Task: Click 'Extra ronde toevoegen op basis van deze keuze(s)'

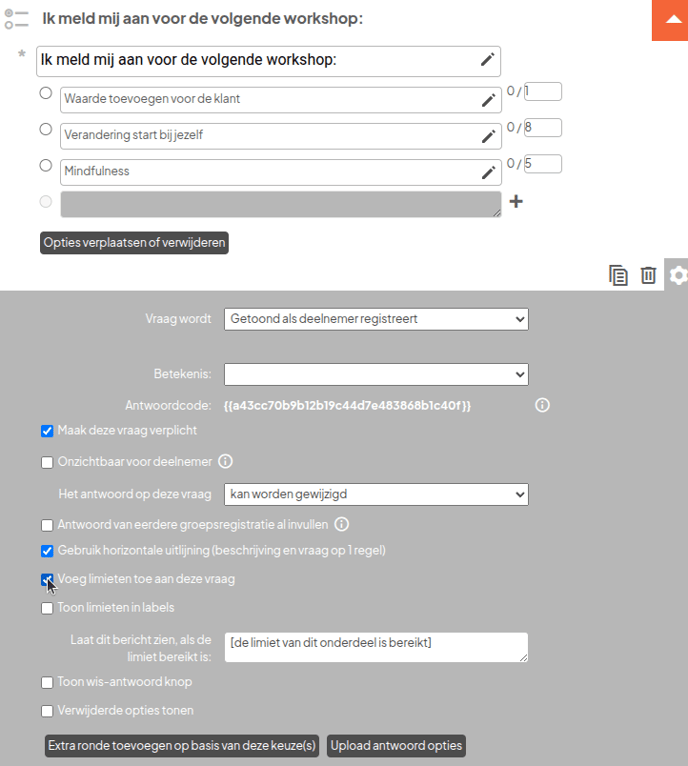Action: (x=182, y=745)
